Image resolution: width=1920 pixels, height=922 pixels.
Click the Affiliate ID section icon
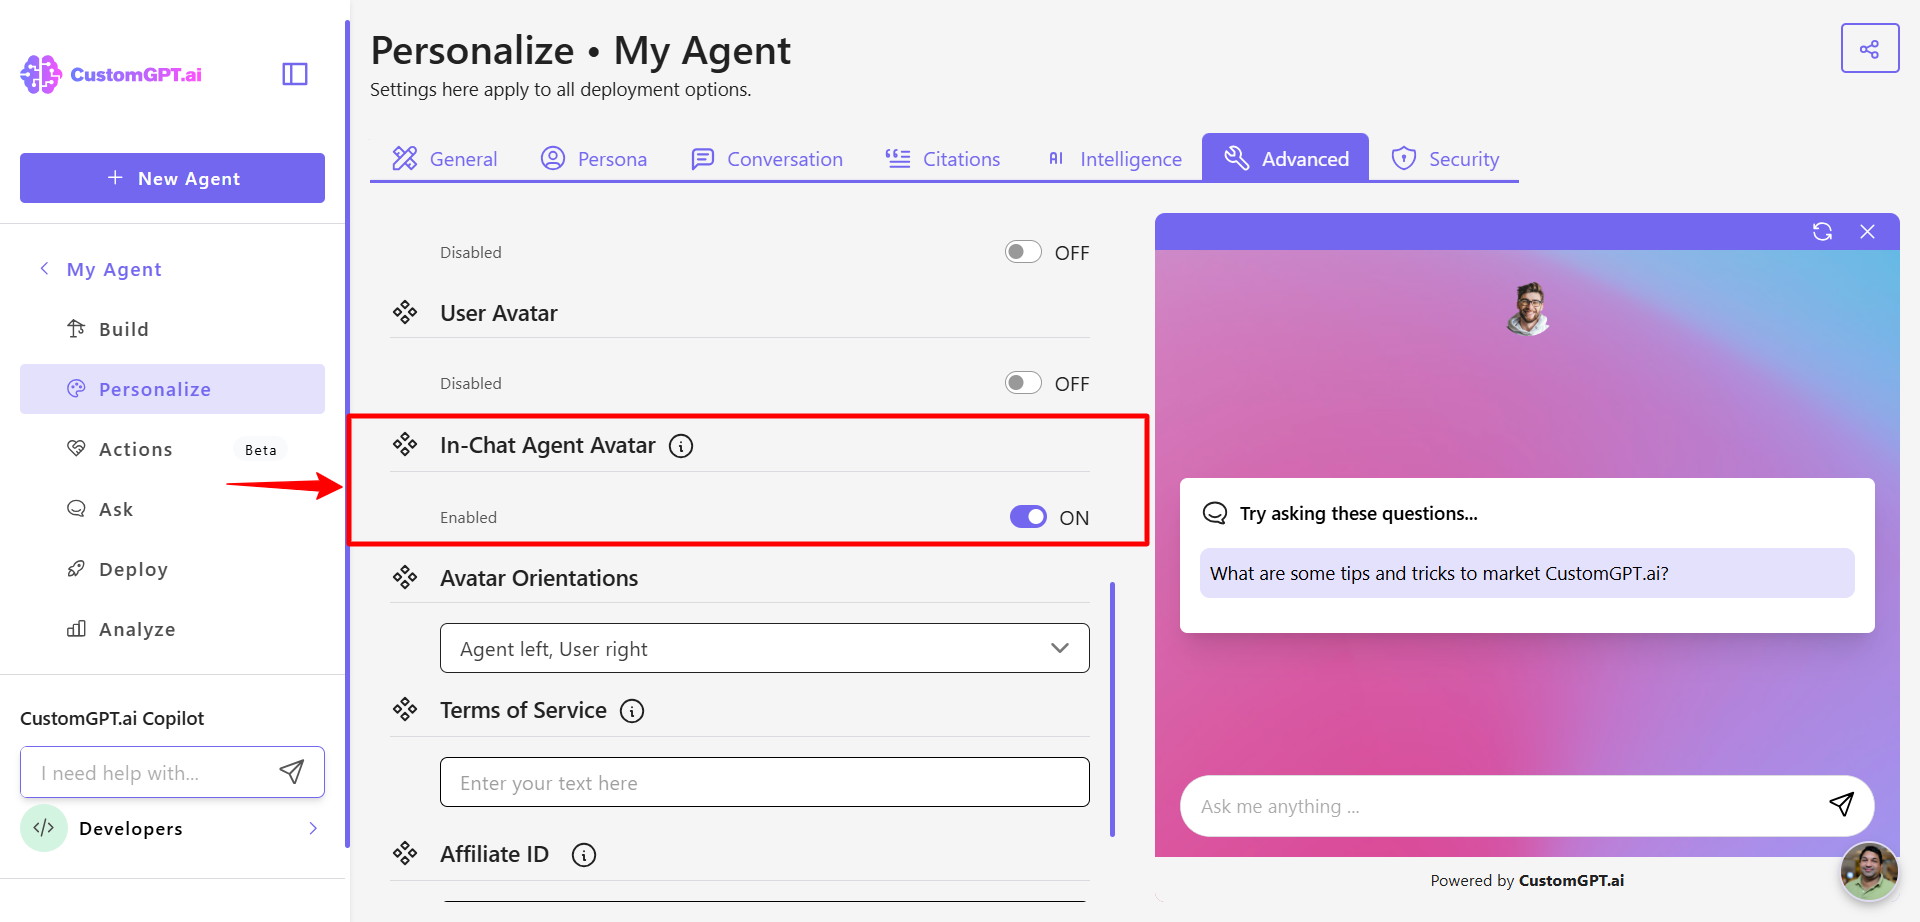coord(405,853)
